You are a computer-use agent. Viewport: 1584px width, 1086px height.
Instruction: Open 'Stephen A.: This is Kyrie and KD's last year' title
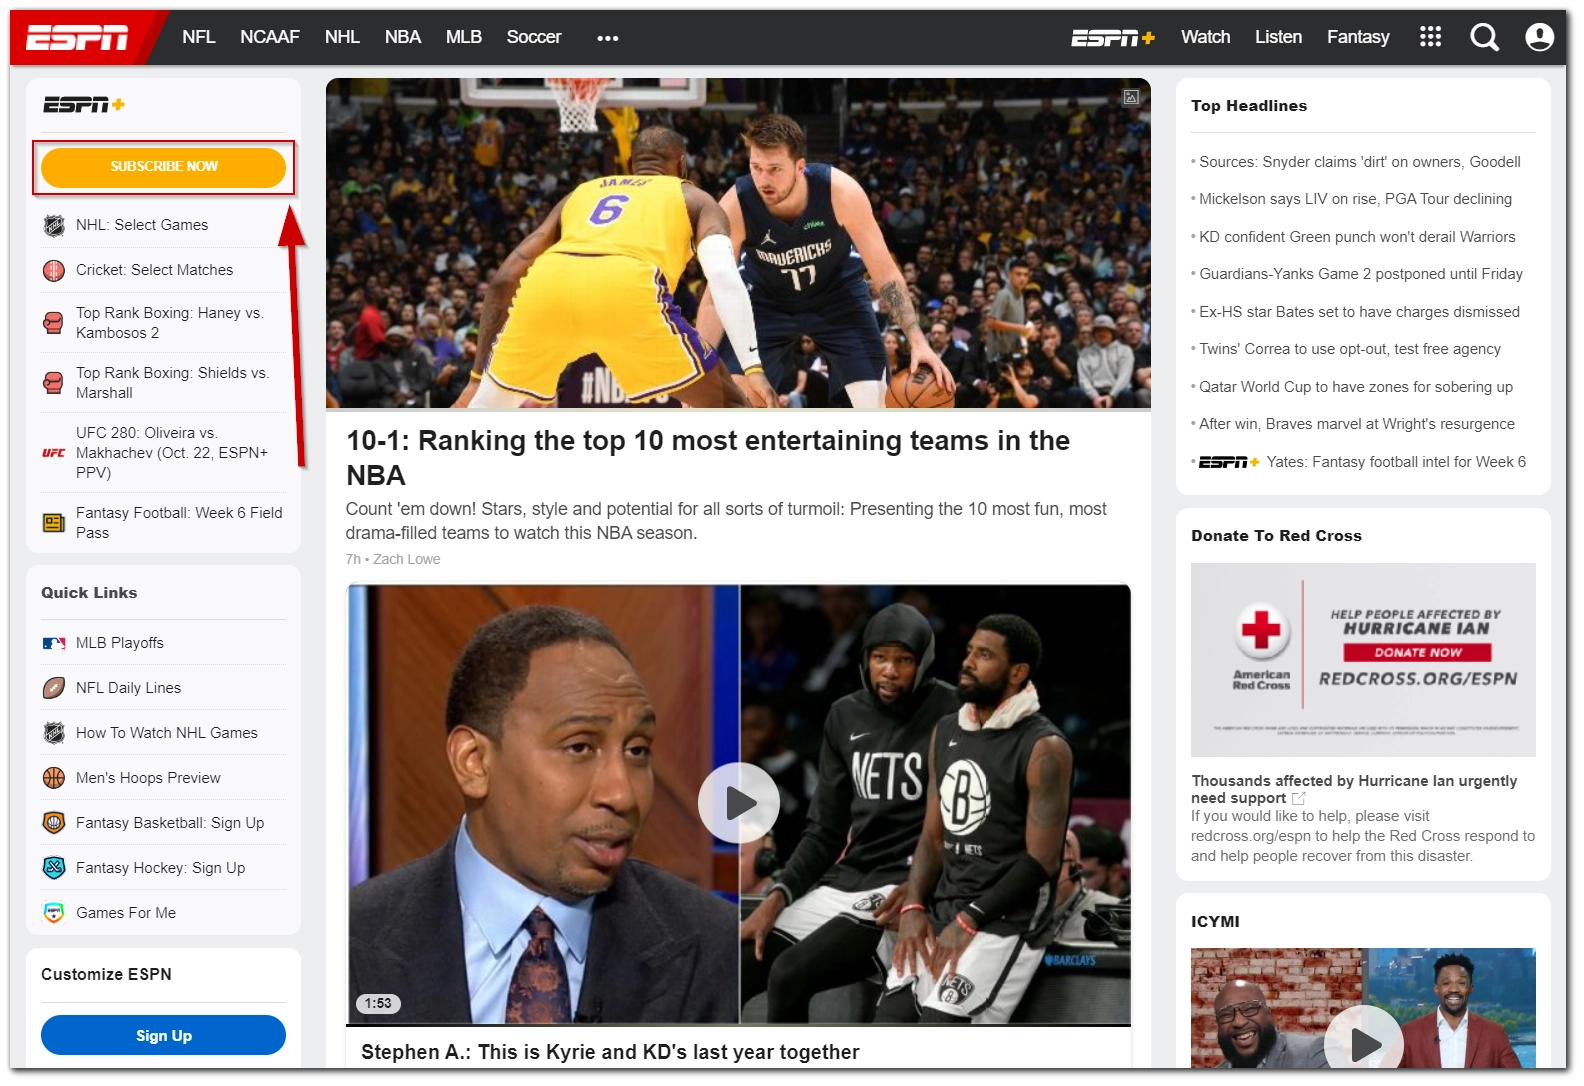[610, 1052]
